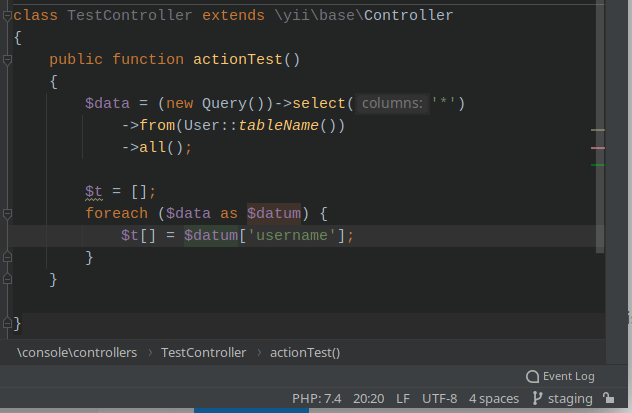Open PHP: 7.4 language level selector

tap(316, 398)
